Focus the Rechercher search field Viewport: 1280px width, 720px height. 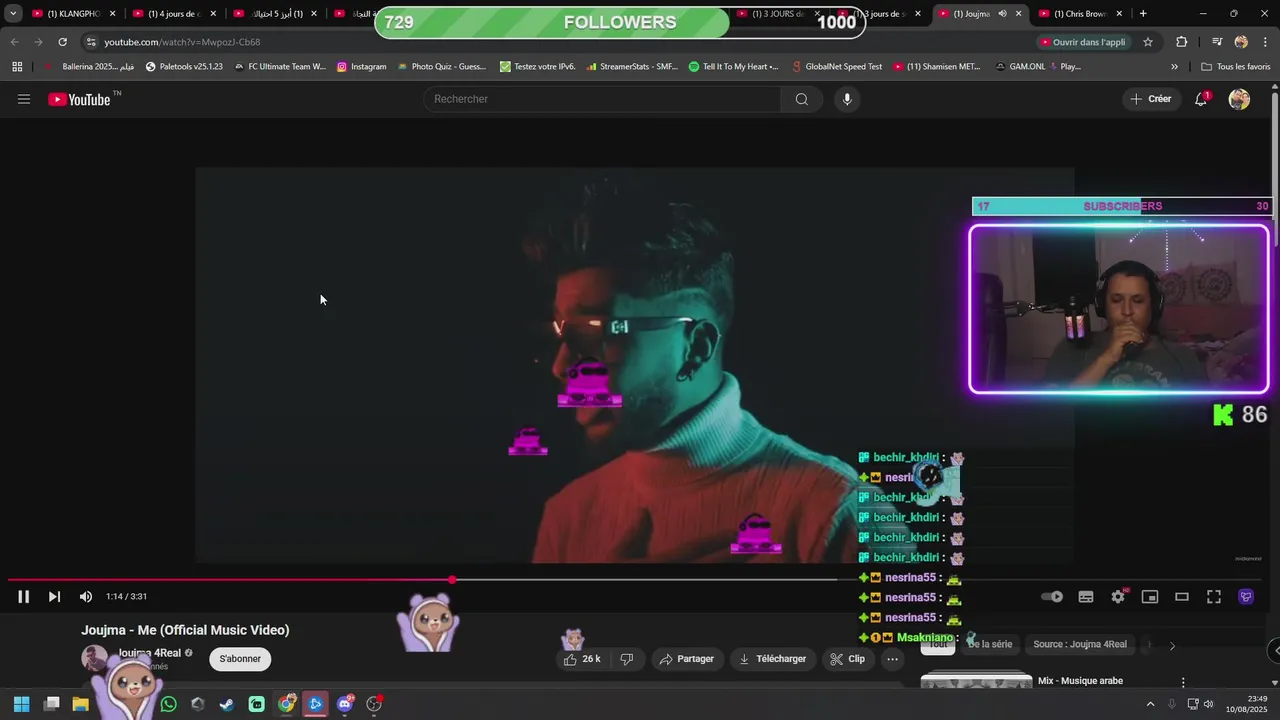[603, 99]
